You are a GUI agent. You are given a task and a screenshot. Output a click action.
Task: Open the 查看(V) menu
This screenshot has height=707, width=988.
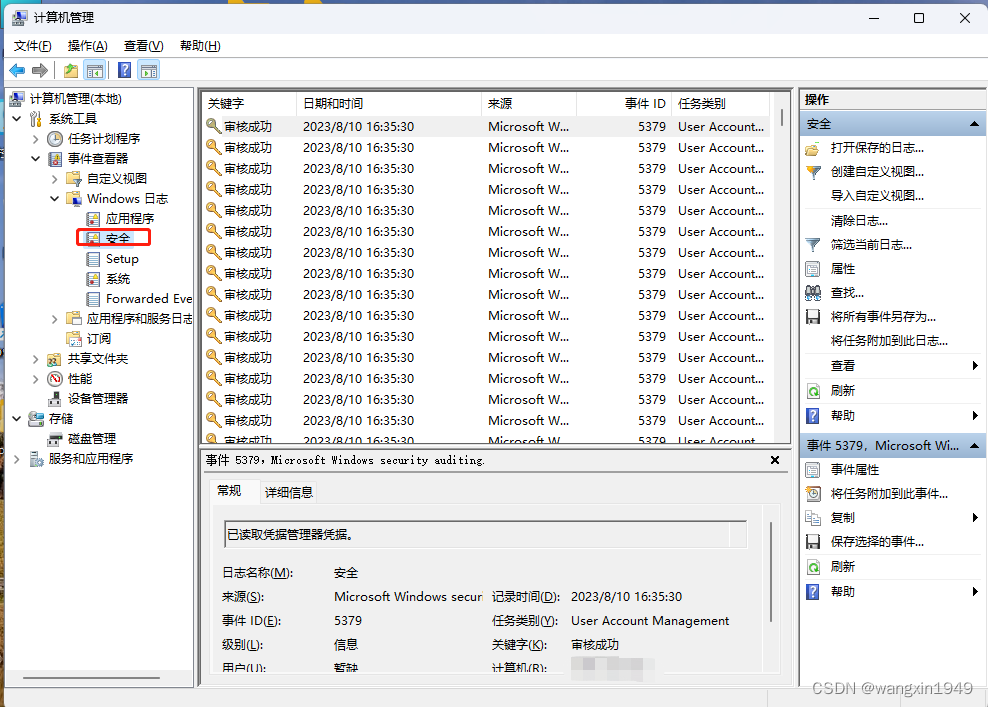[x=142, y=45]
